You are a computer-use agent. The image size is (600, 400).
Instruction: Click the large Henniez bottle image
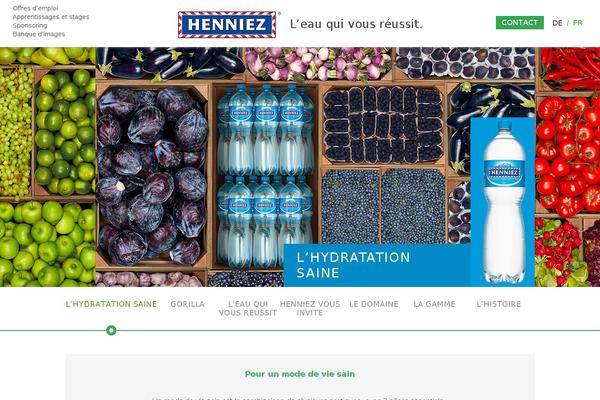pos(504,202)
